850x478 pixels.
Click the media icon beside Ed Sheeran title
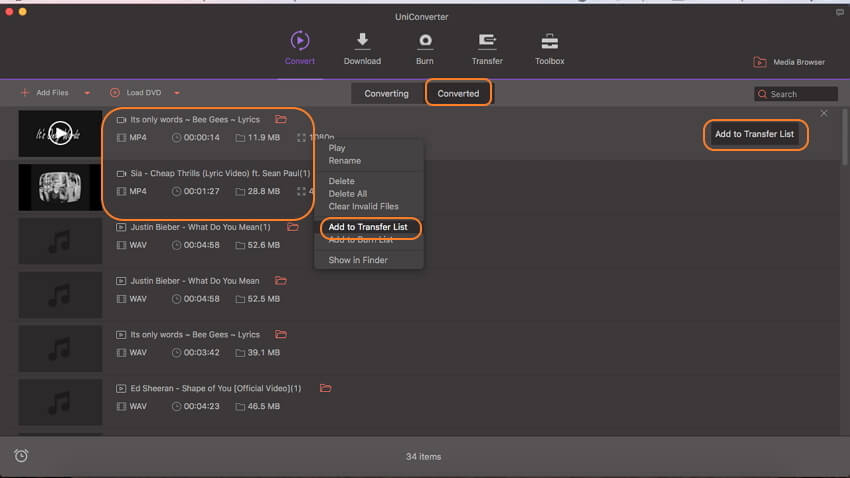click(121, 389)
